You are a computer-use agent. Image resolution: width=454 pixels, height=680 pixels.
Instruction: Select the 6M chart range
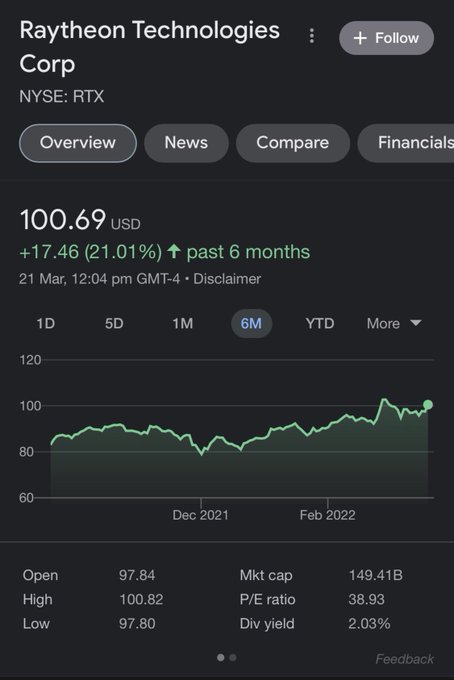point(251,324)
